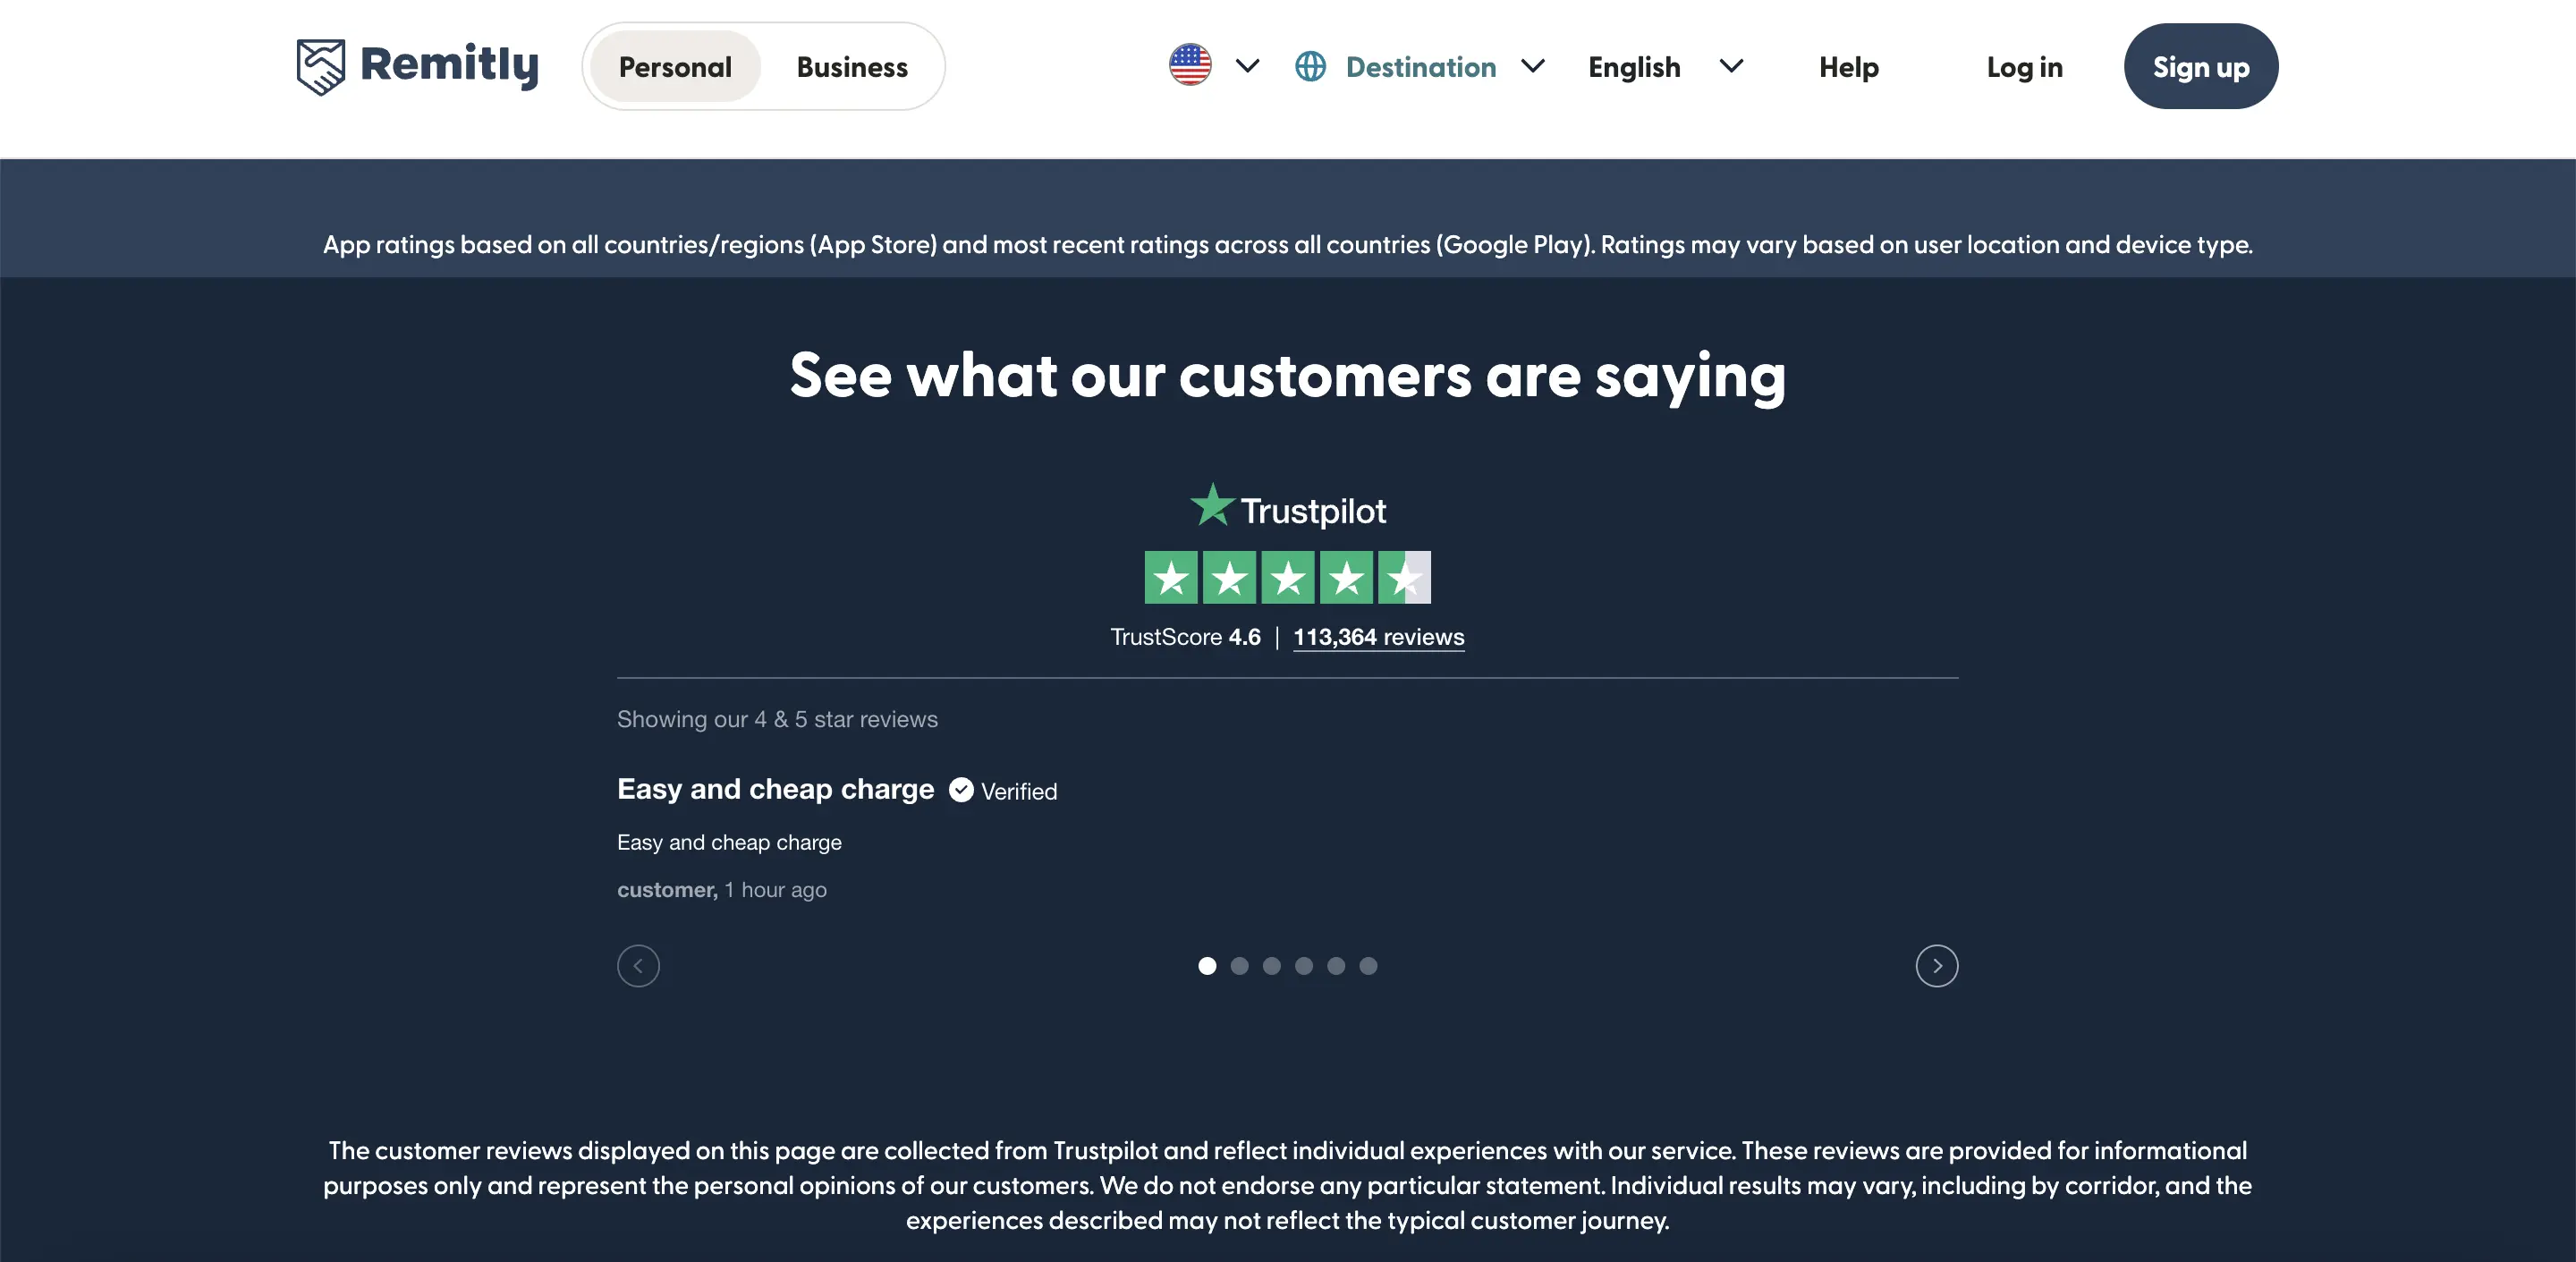Open the English language dropdown

[1665, 66]
